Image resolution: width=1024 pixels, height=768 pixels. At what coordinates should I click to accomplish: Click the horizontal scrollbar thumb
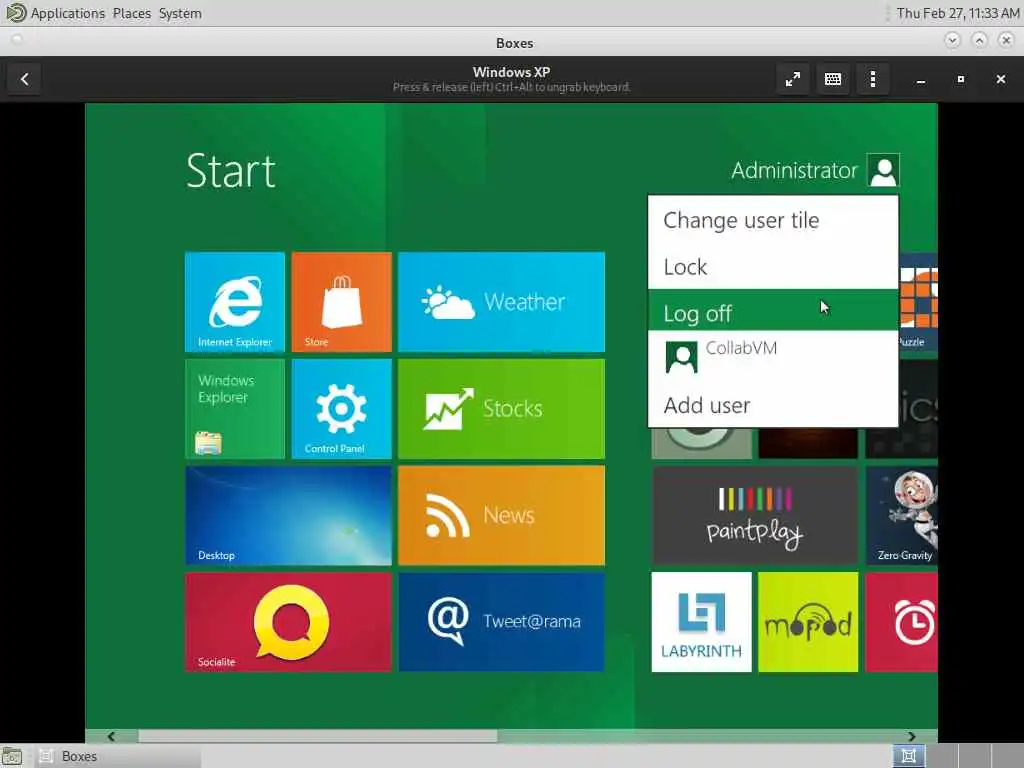[x=317, y=736]
